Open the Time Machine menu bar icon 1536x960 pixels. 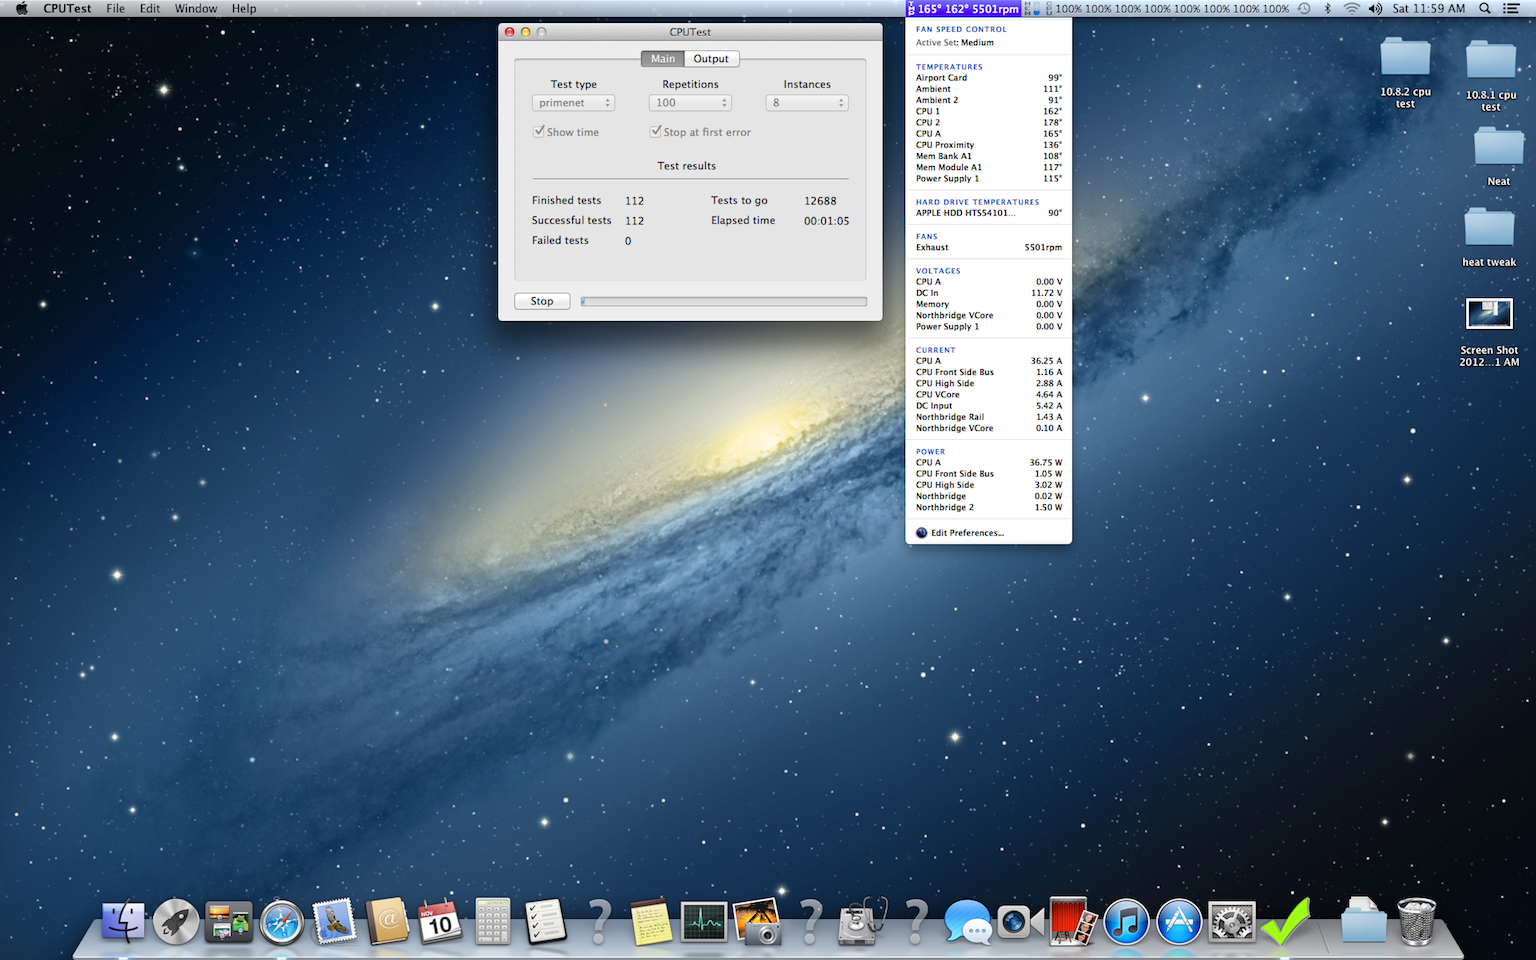pyautogui.click(x=1304, y=9)
